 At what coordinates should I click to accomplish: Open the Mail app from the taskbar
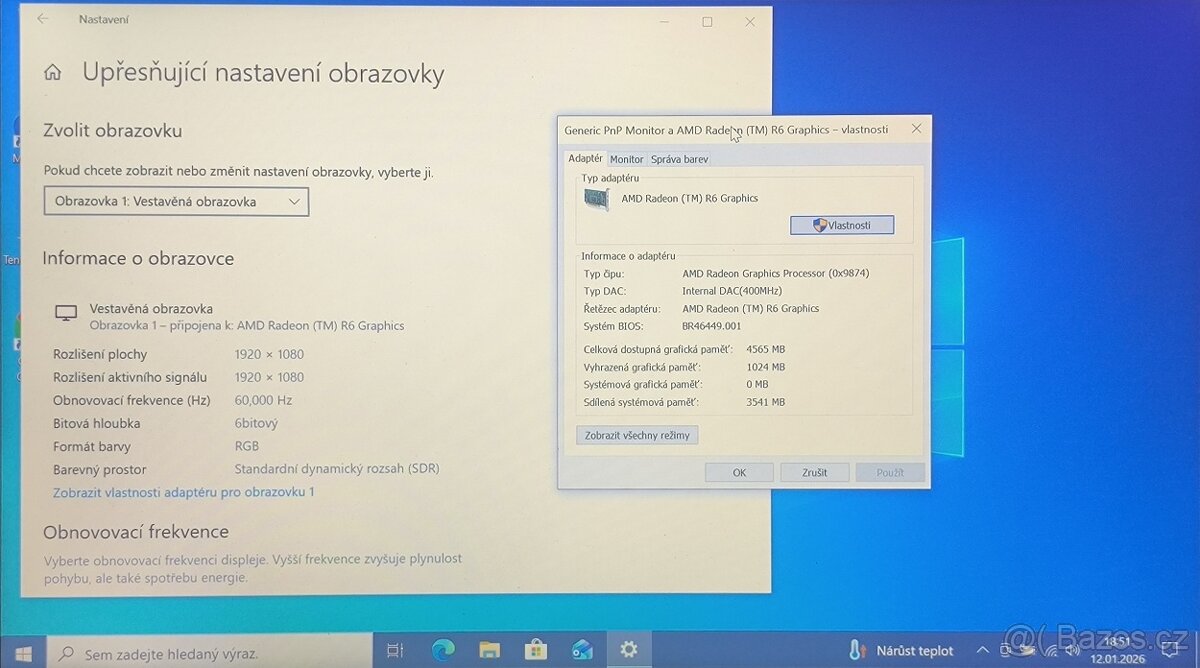coord(582,651)
